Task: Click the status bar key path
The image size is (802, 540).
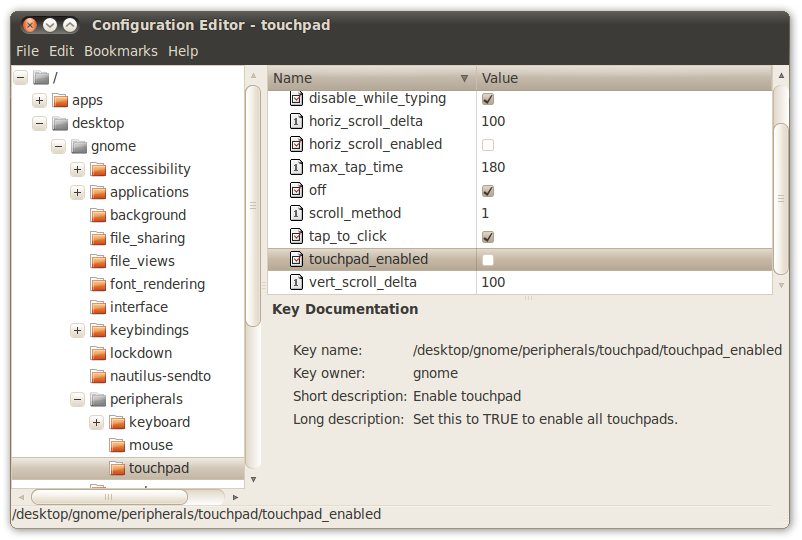Action: [x=197, y=514]
